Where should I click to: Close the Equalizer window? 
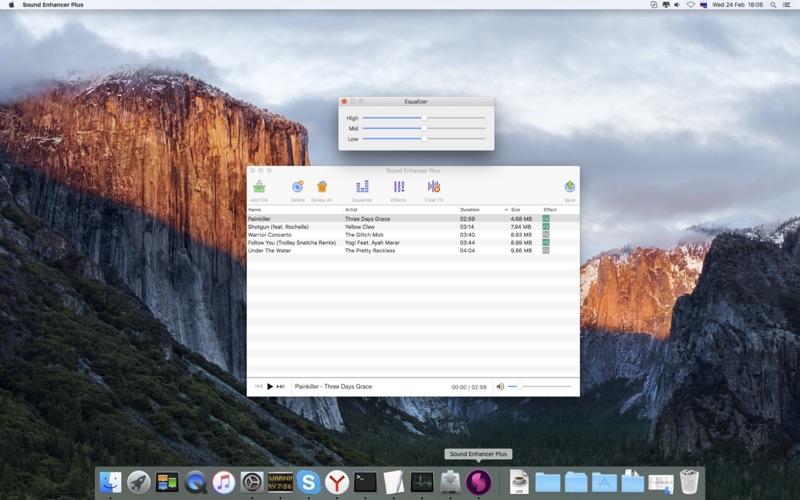pyautogui.click(x=344, y=102)
